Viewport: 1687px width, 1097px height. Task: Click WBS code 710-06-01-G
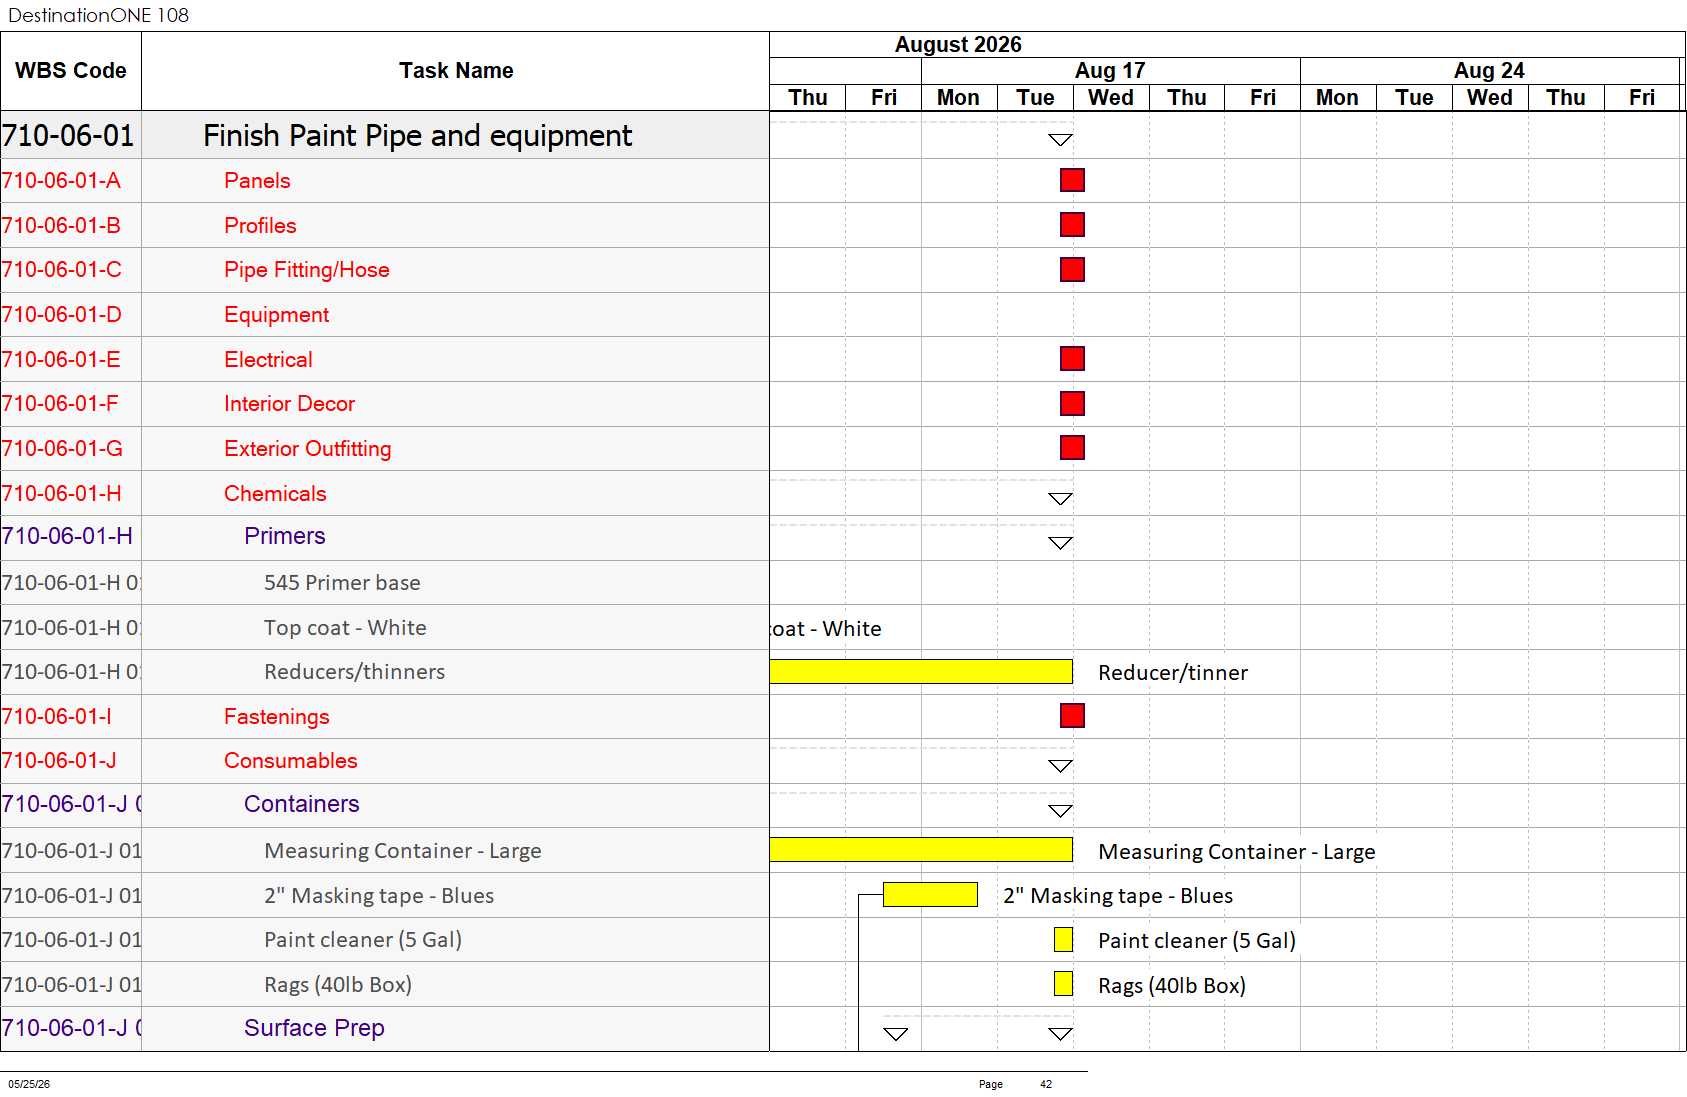pos(62,449)
